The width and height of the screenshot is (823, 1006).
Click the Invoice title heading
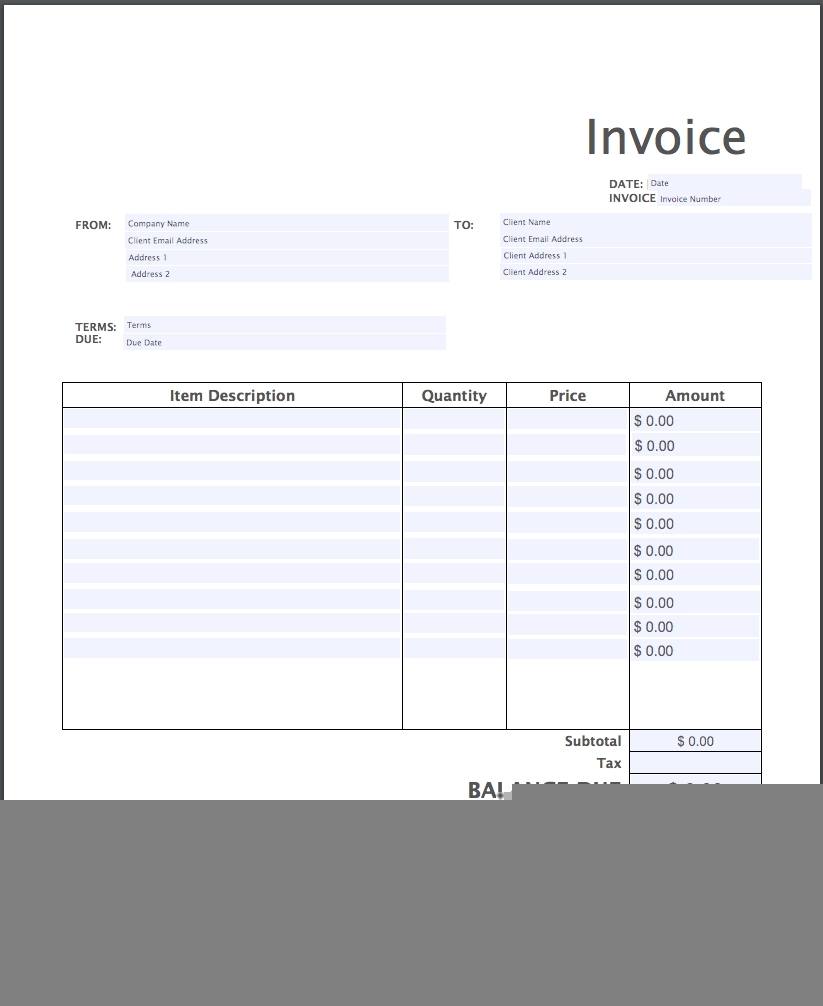pyautogui.click(x=665, y=137)
